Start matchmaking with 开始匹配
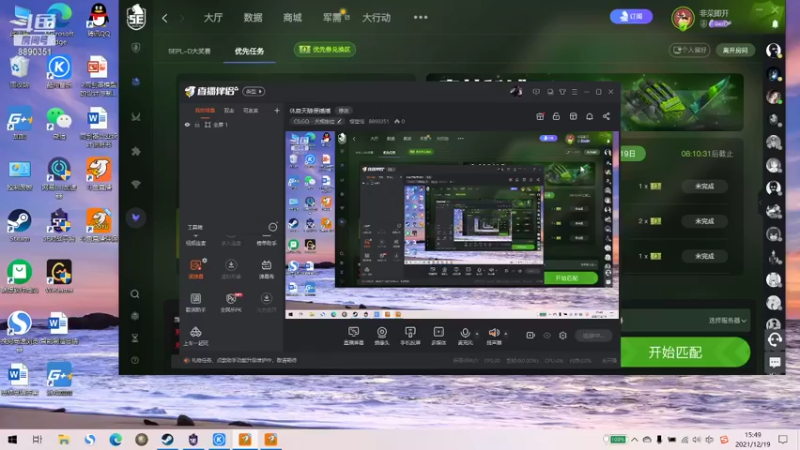This screenshot has height=450, width=800. [684, 352]
